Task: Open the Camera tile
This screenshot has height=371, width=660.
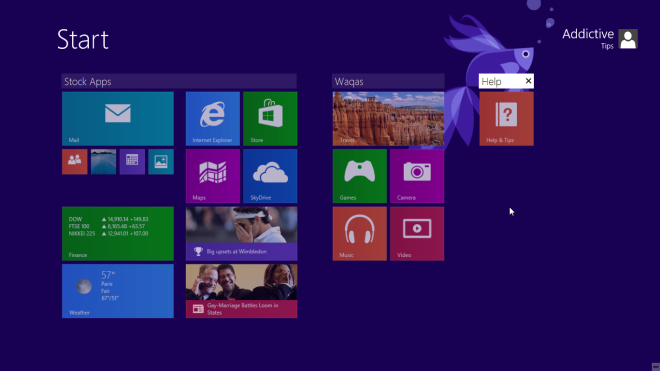Action: [417, 176]
